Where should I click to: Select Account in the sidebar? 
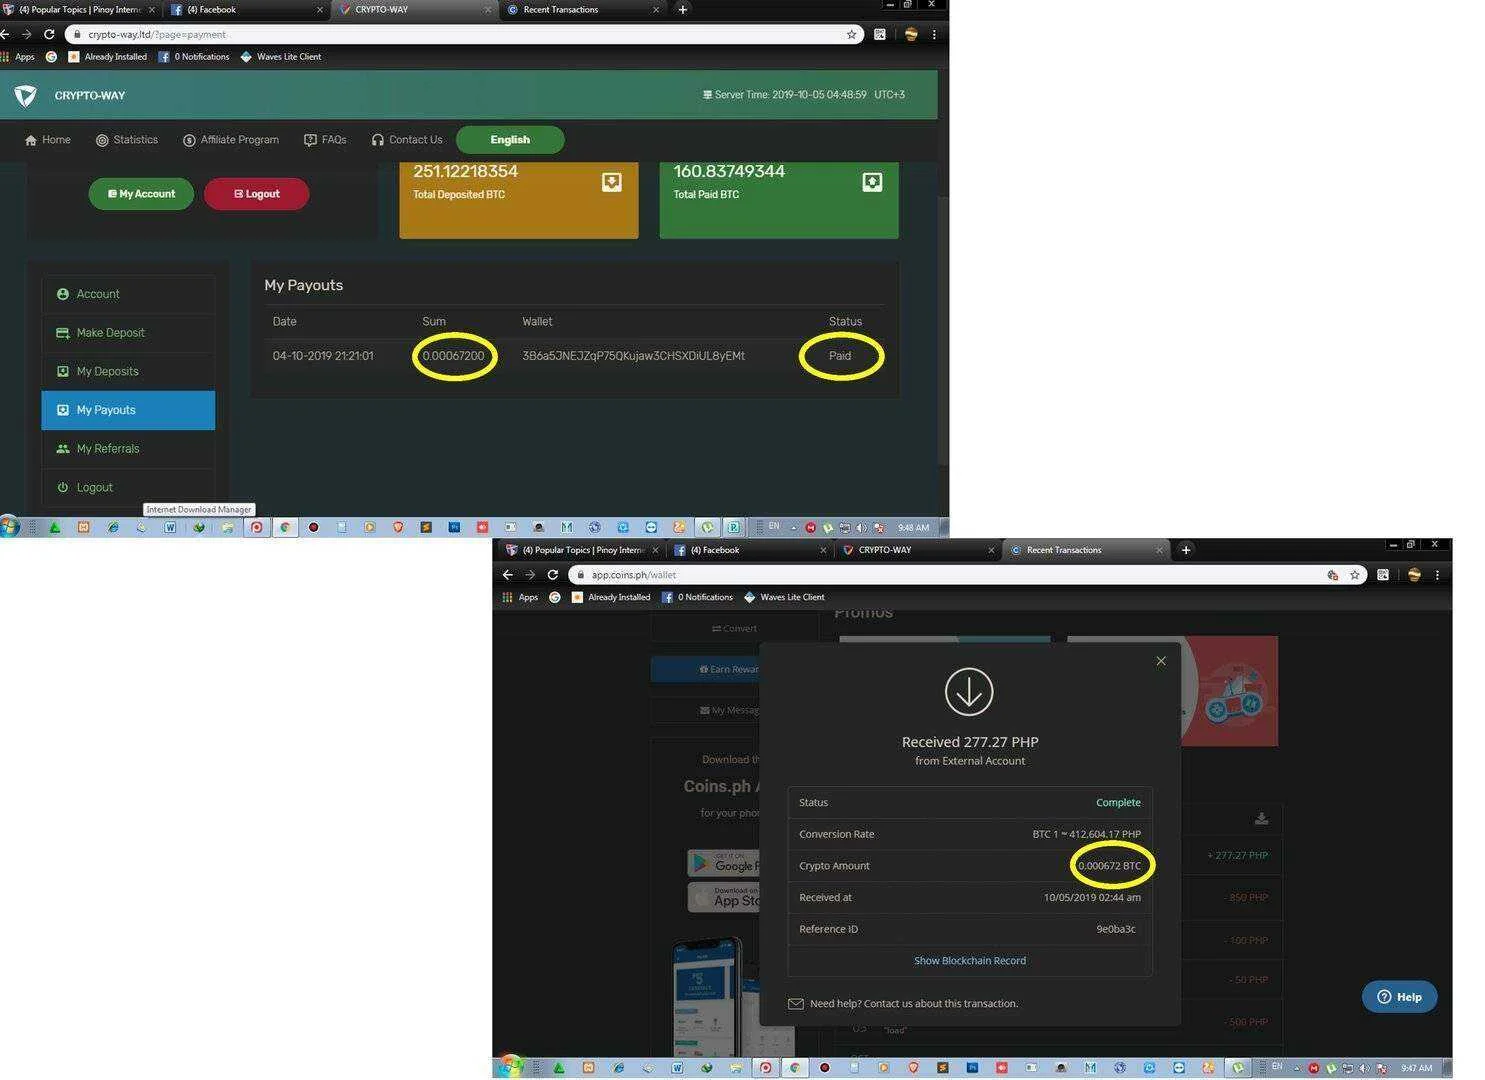(128, 294)
